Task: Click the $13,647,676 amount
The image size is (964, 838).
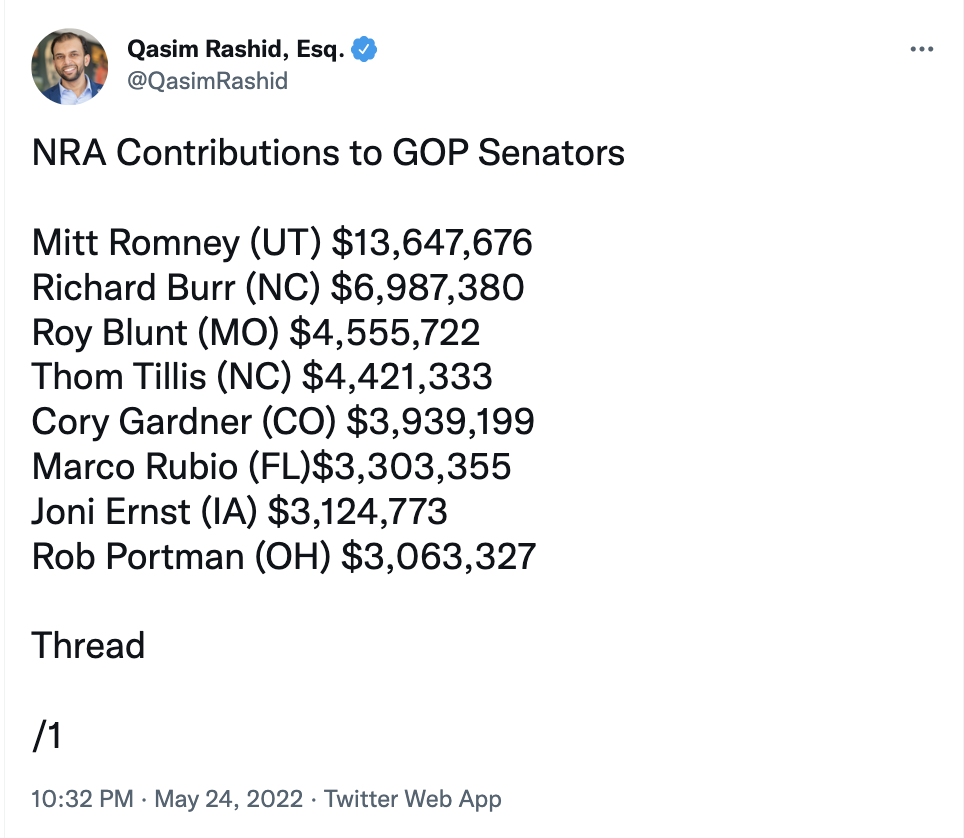Action: (432, 243)
